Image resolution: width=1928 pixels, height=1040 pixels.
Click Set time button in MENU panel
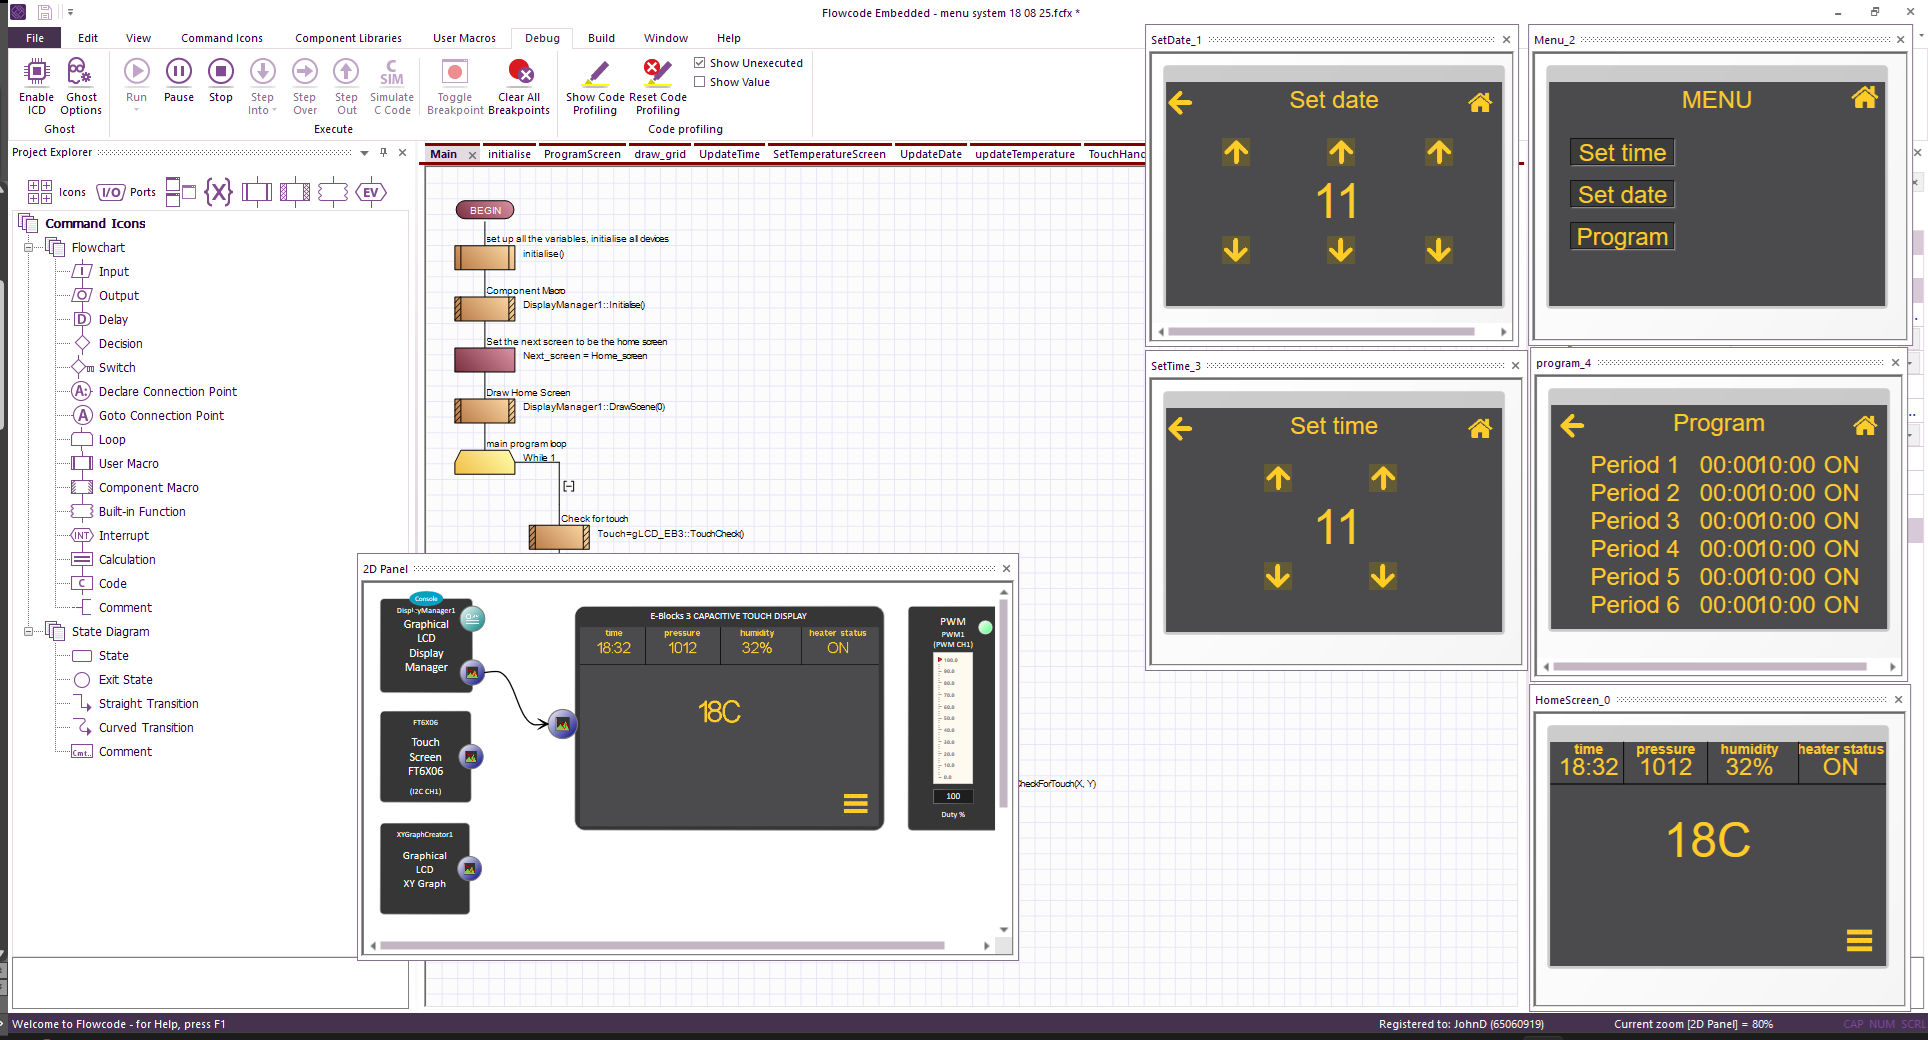click(x=1621, y=153)
